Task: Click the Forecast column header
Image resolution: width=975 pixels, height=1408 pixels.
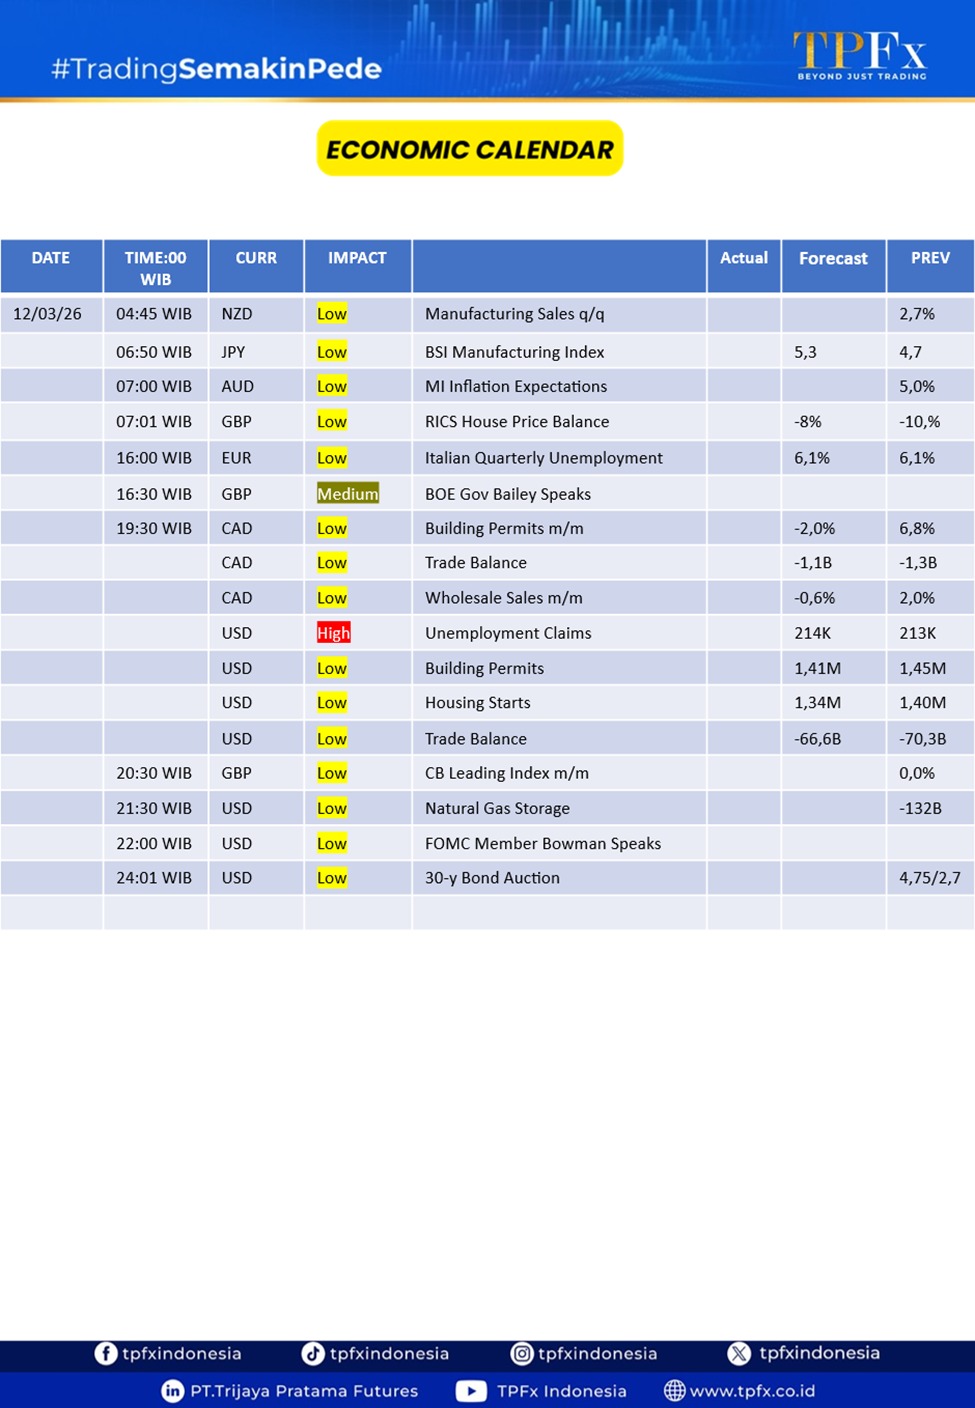Action: coord(833,258)
